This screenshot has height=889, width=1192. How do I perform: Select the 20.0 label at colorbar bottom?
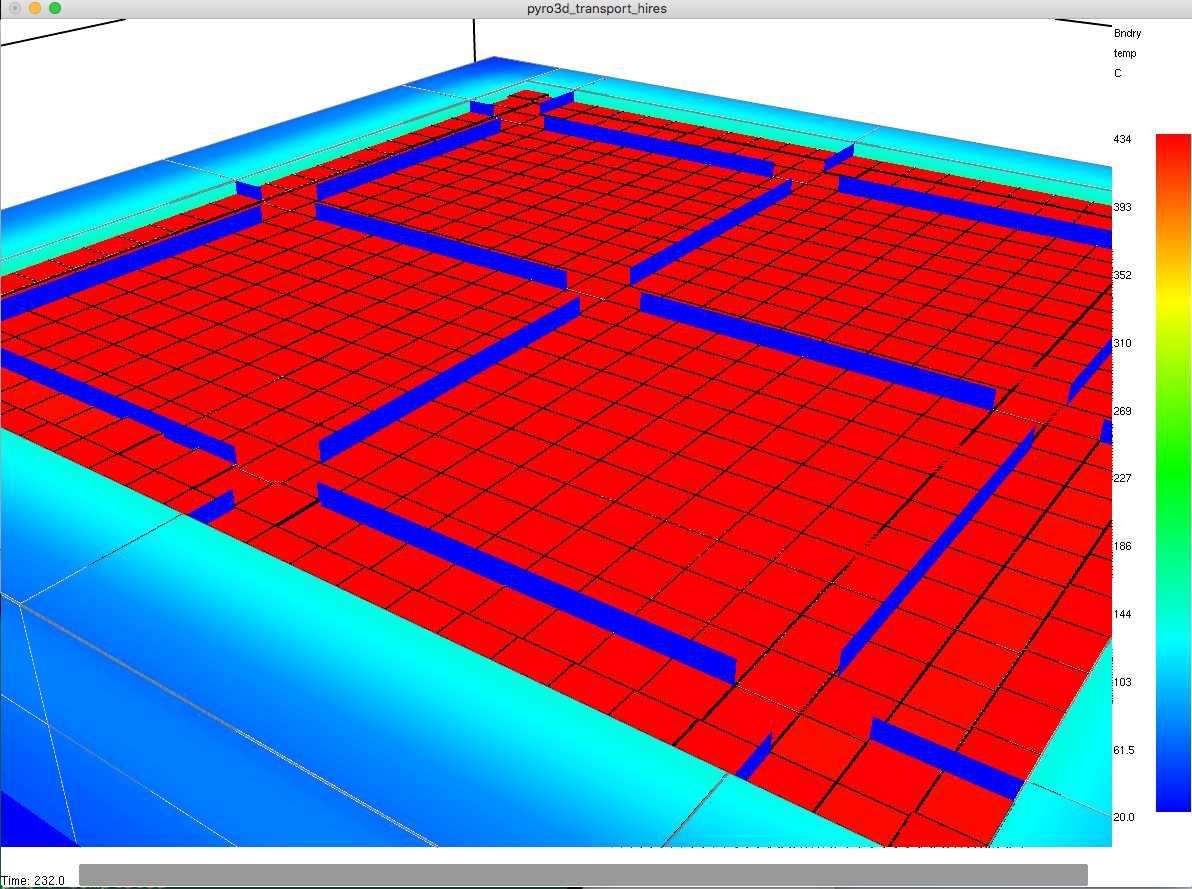(1124, 817)
